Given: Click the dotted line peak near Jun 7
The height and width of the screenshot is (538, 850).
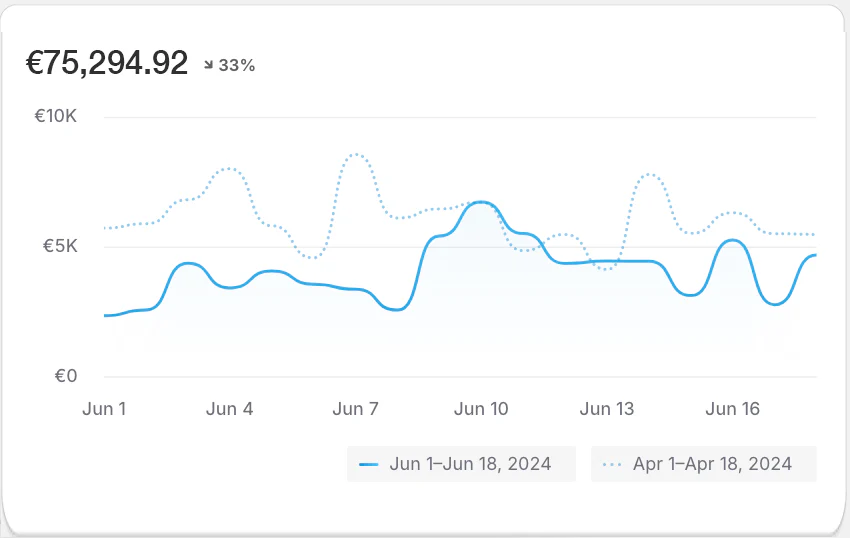Looking at the screenshot, I should click(x=355, y=154).
